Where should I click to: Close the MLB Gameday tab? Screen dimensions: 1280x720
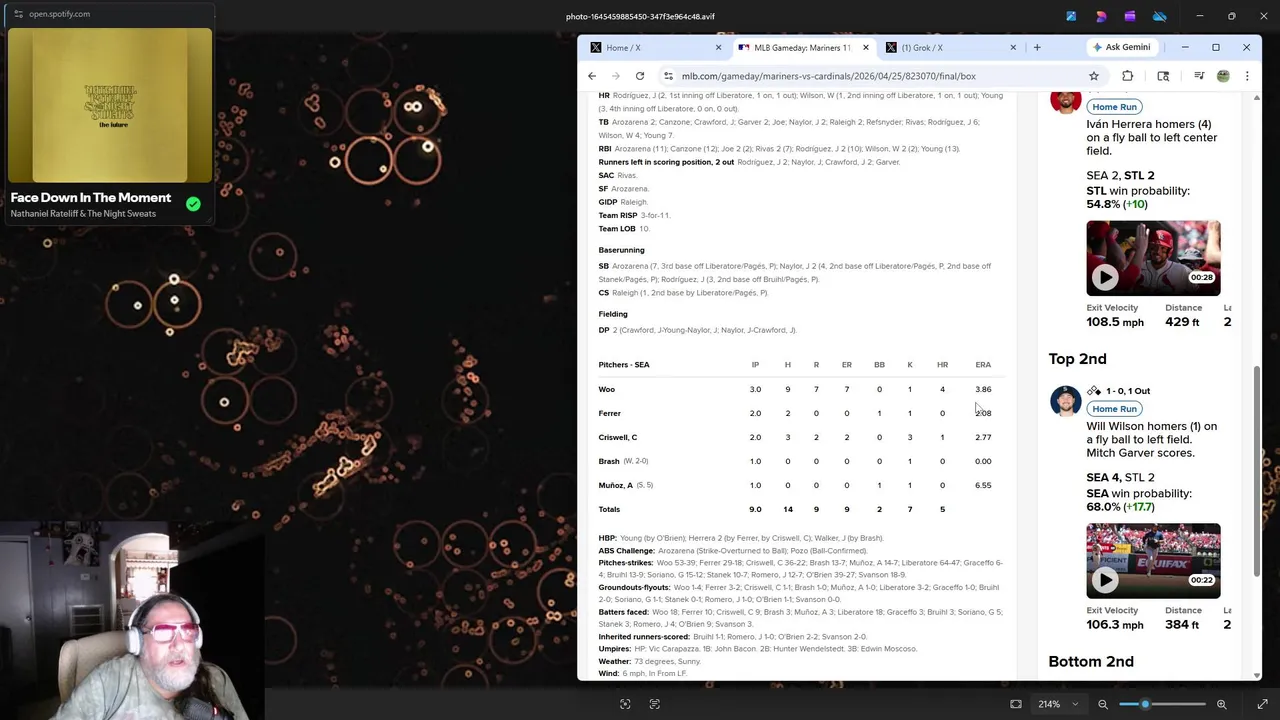[865, 47]
